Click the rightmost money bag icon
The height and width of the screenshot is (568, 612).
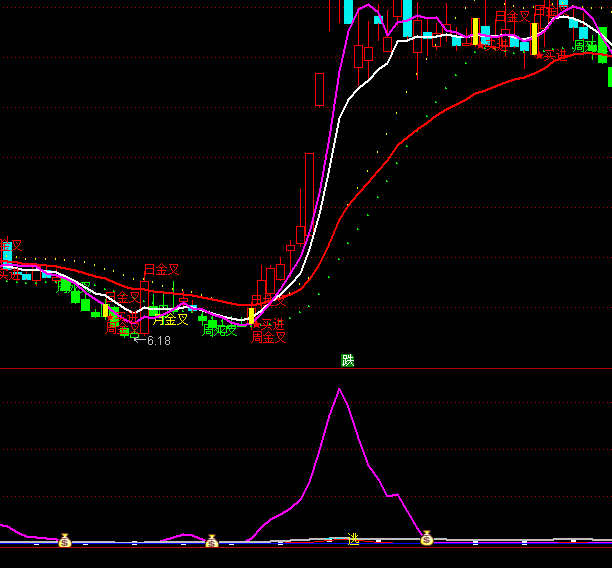pos(426,539)
